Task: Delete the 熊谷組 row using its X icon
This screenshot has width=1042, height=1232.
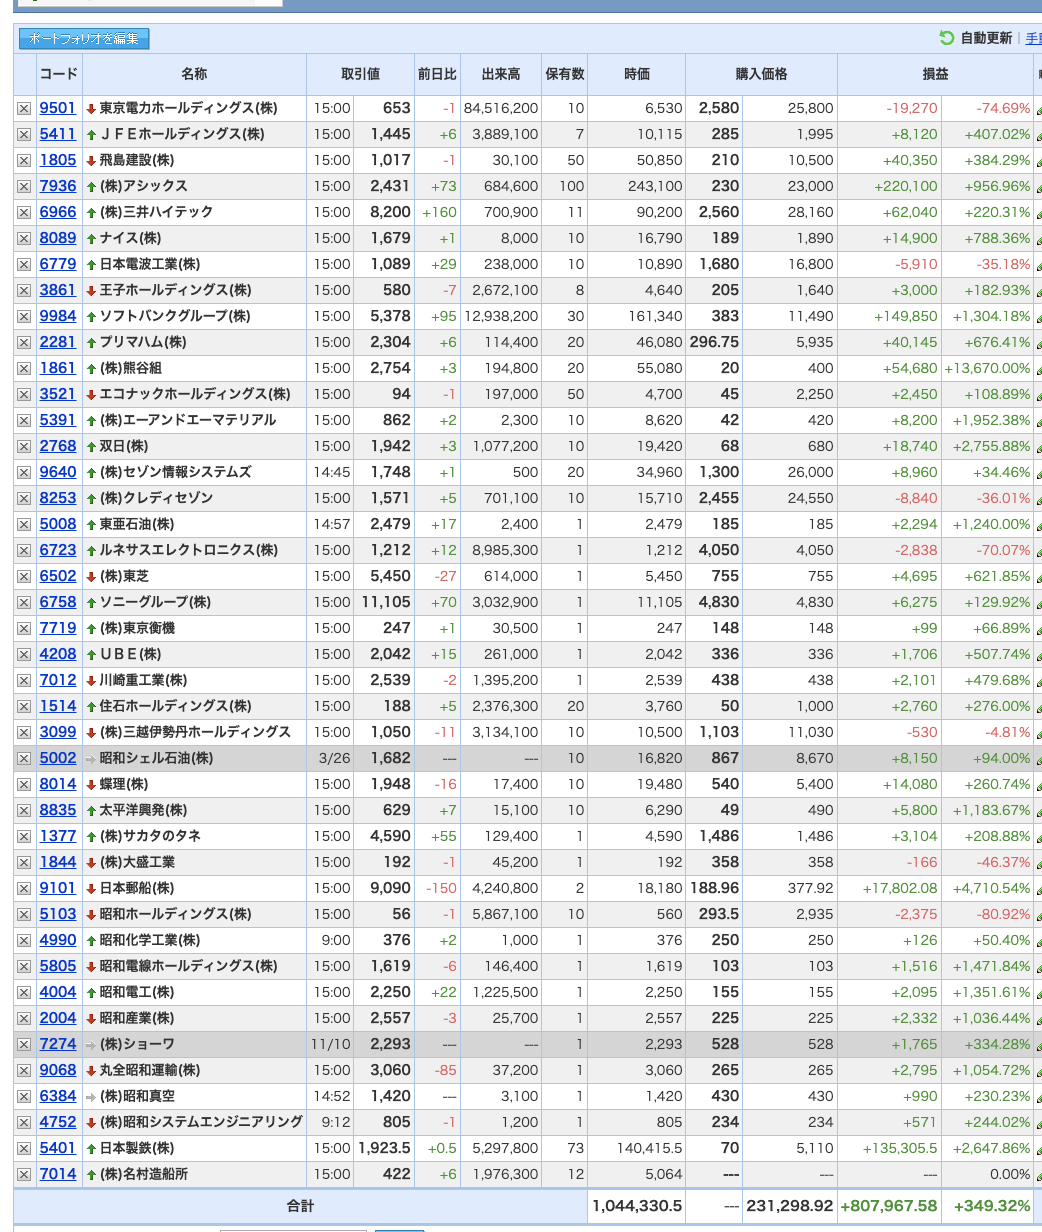Action: click(24, 368)
